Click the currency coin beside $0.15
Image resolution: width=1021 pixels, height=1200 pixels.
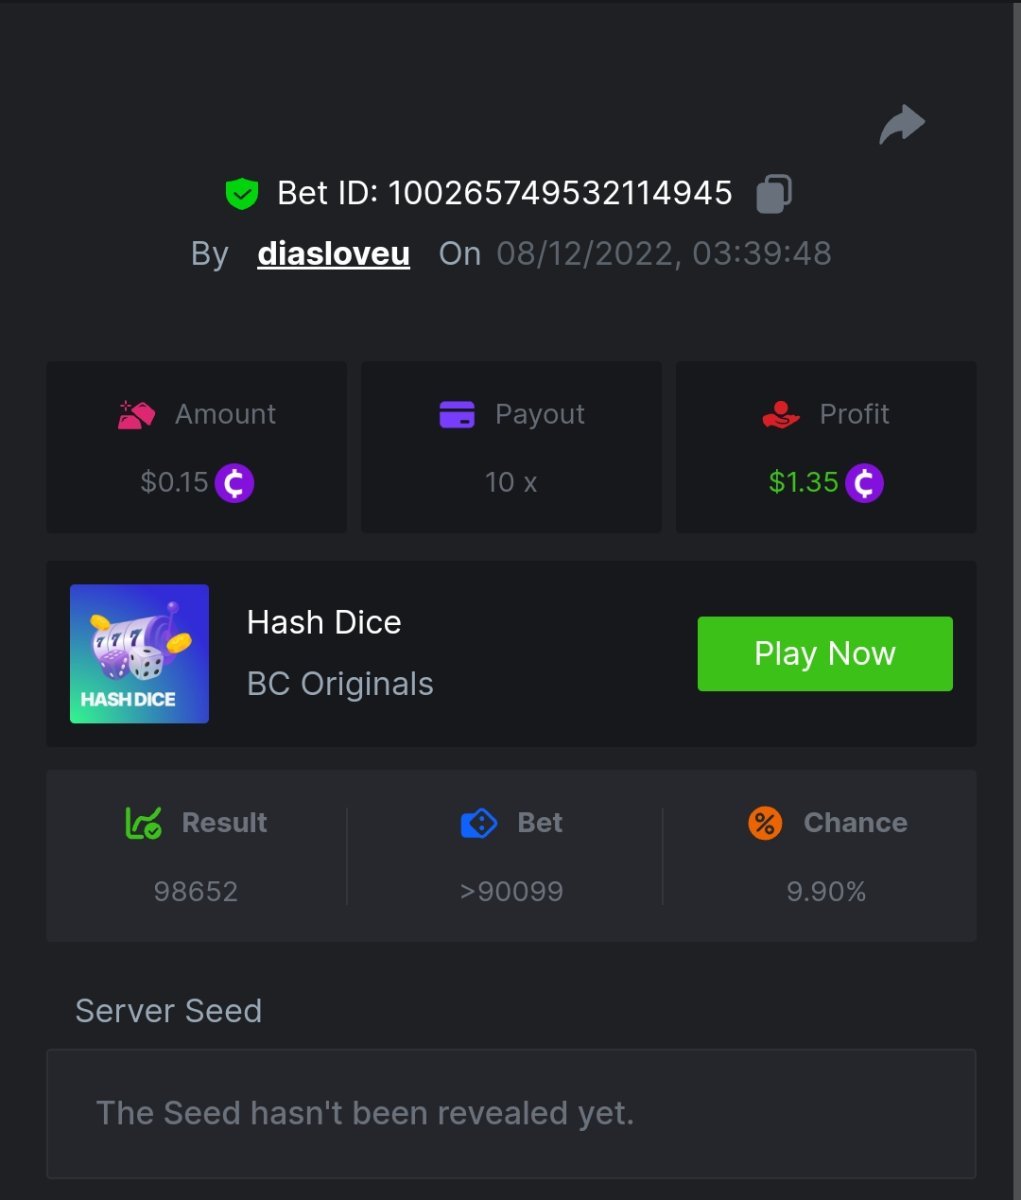click(x=234, y=483)
